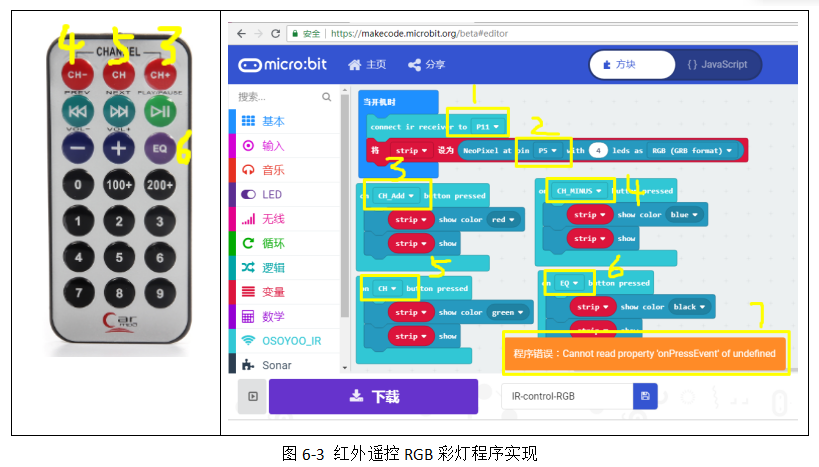Screen dimensions: 819x467
Task: Click the 100+ button on remote
Action: click(119, 185)
